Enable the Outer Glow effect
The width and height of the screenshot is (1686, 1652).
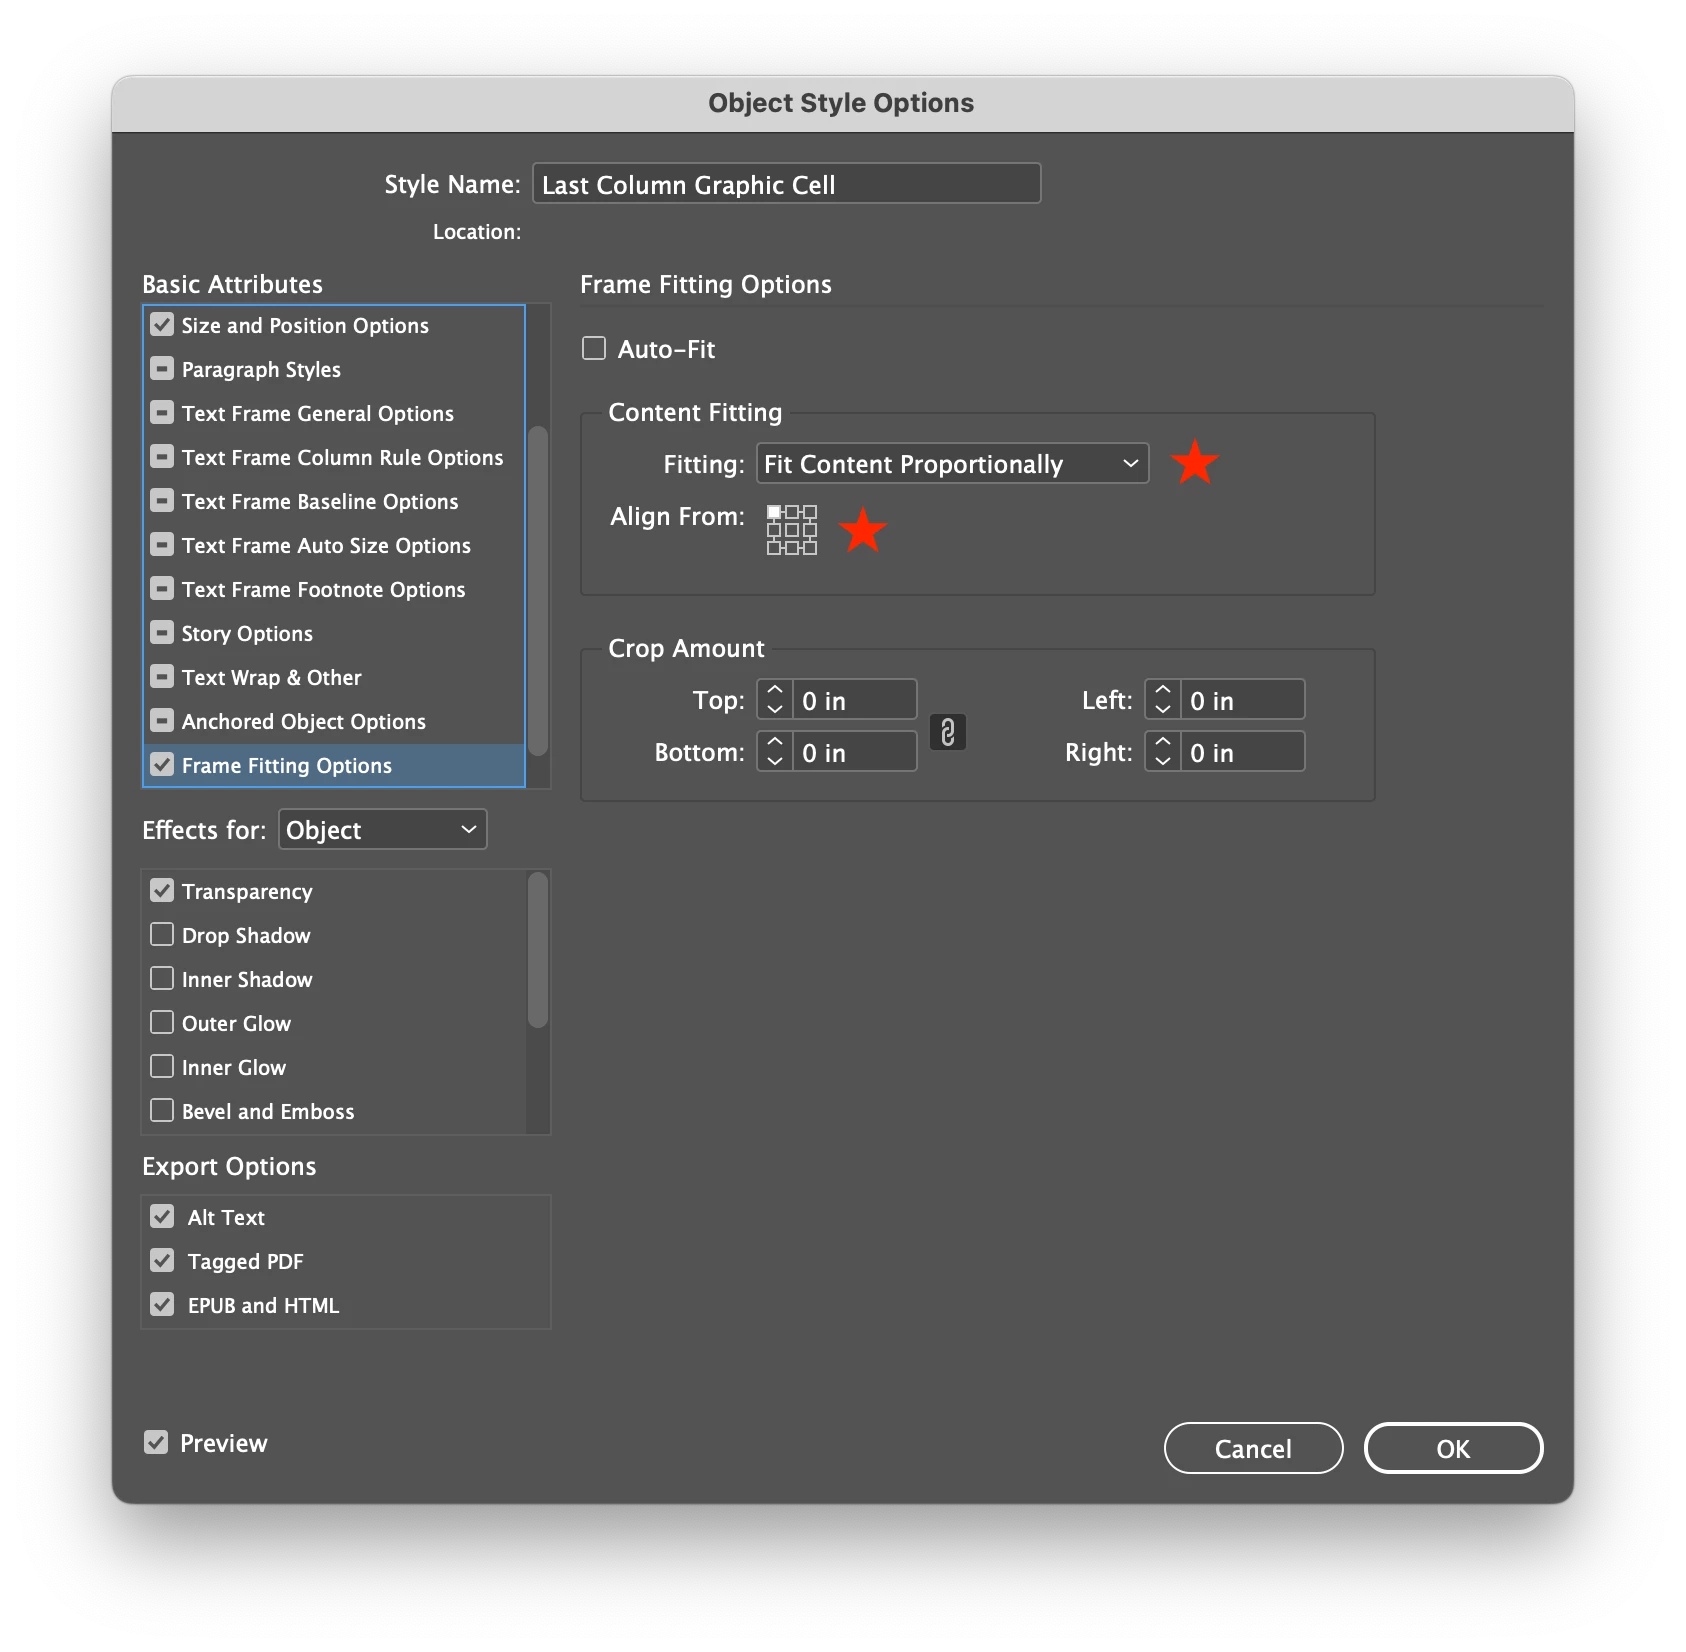point(162,1022)
